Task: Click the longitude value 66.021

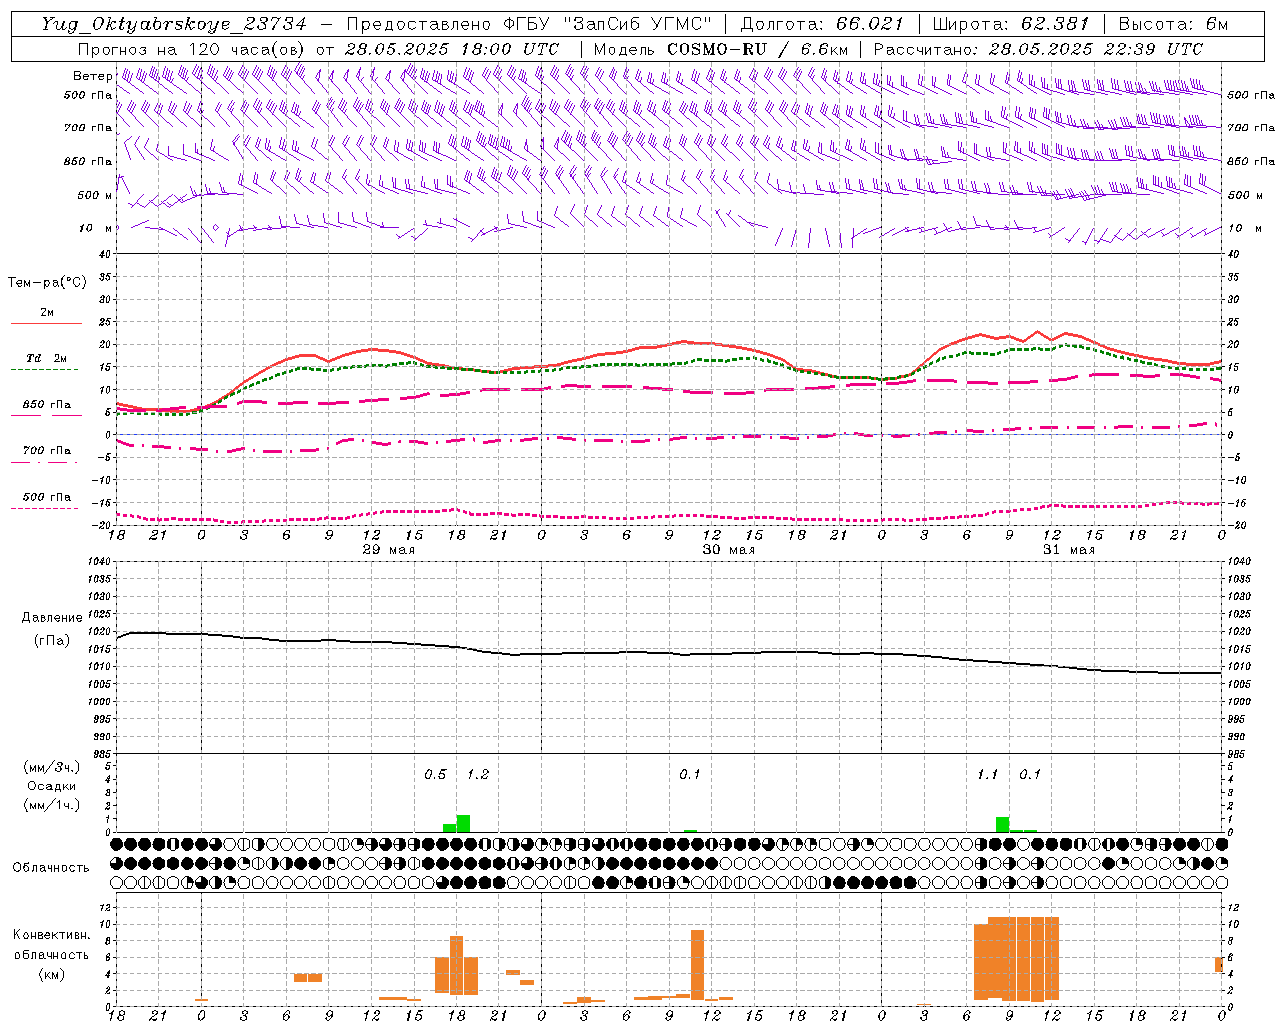Action: (x=870, y=24)
